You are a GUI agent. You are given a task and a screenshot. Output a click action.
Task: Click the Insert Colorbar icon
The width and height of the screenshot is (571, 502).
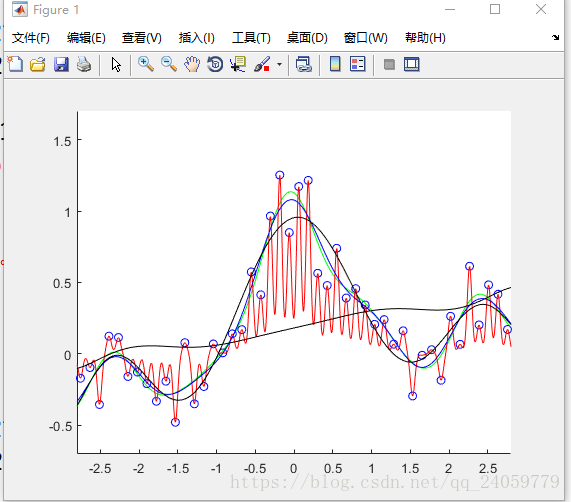335,64
